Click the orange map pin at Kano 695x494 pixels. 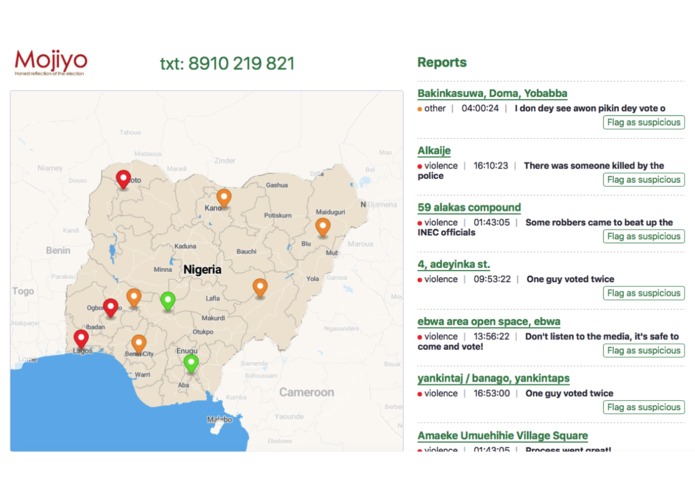[224, 198]
